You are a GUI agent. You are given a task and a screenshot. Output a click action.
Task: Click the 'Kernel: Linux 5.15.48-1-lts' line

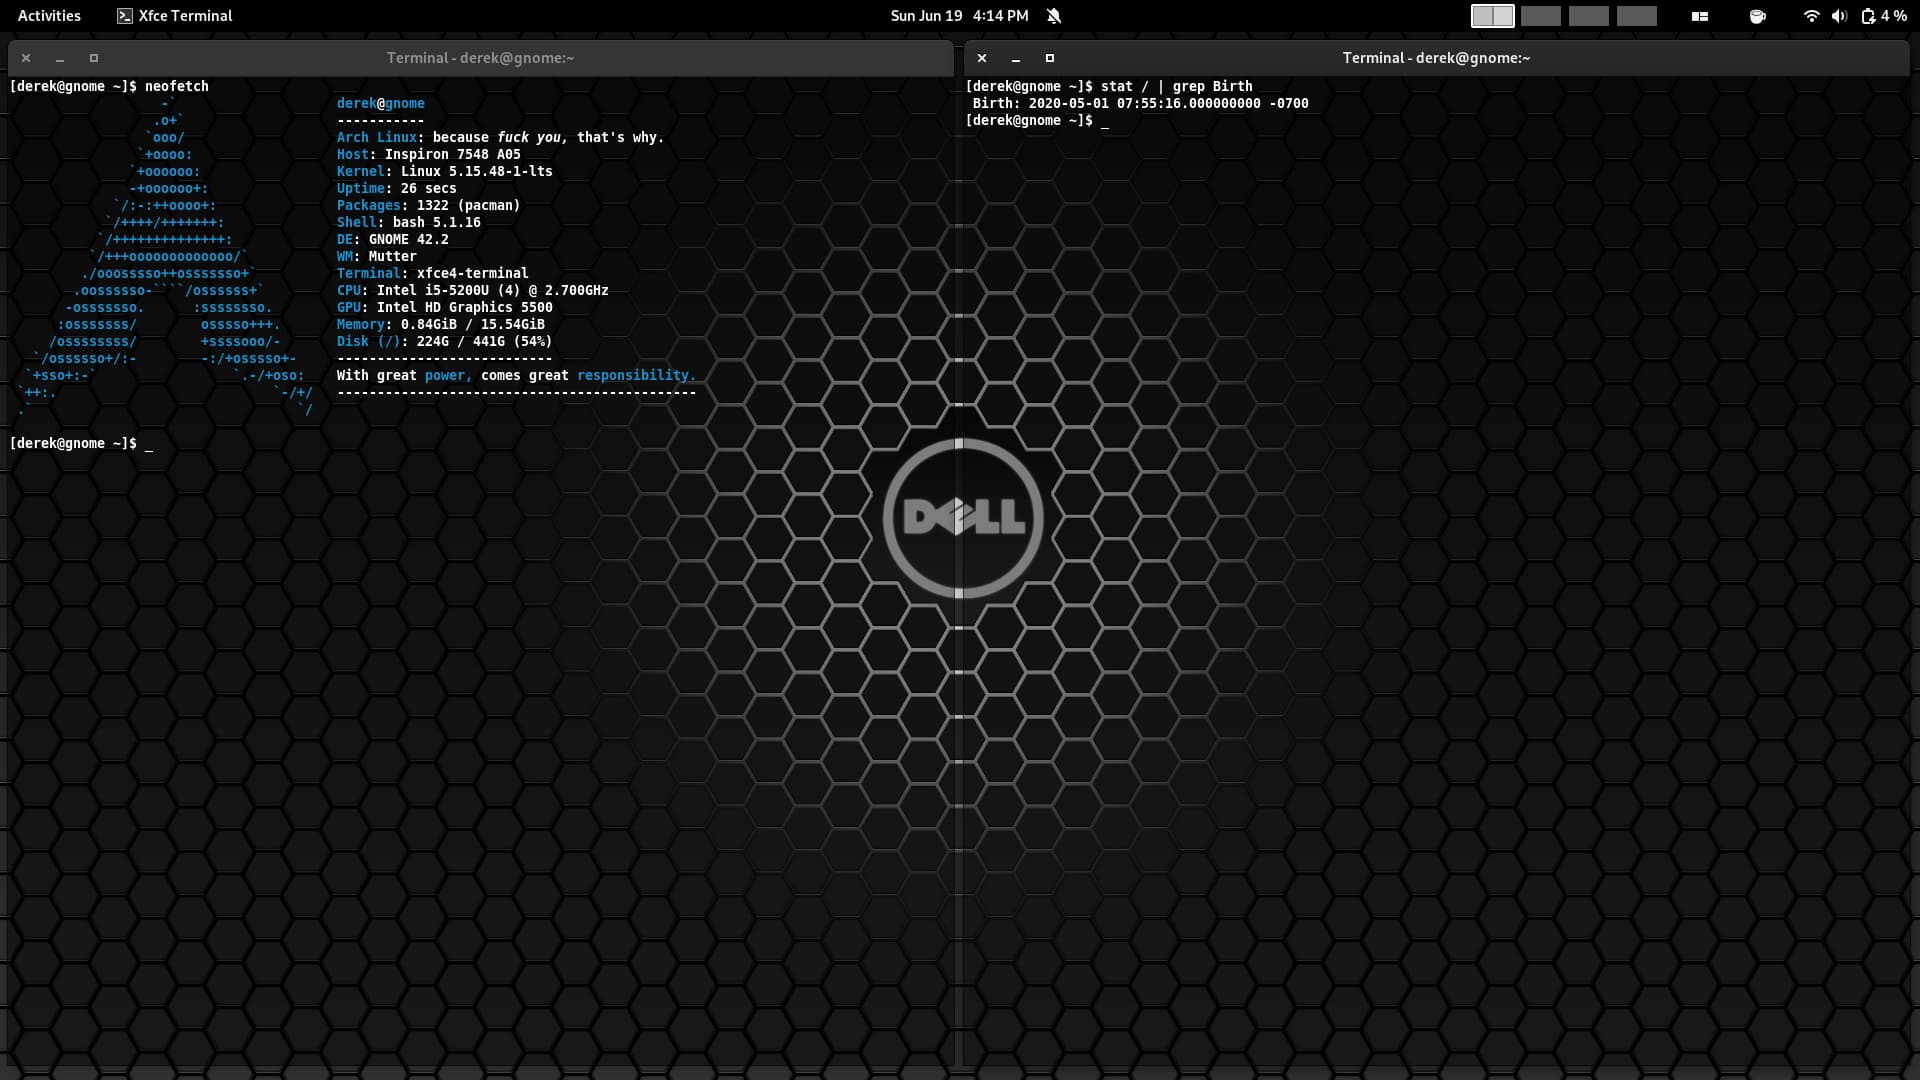444,171
